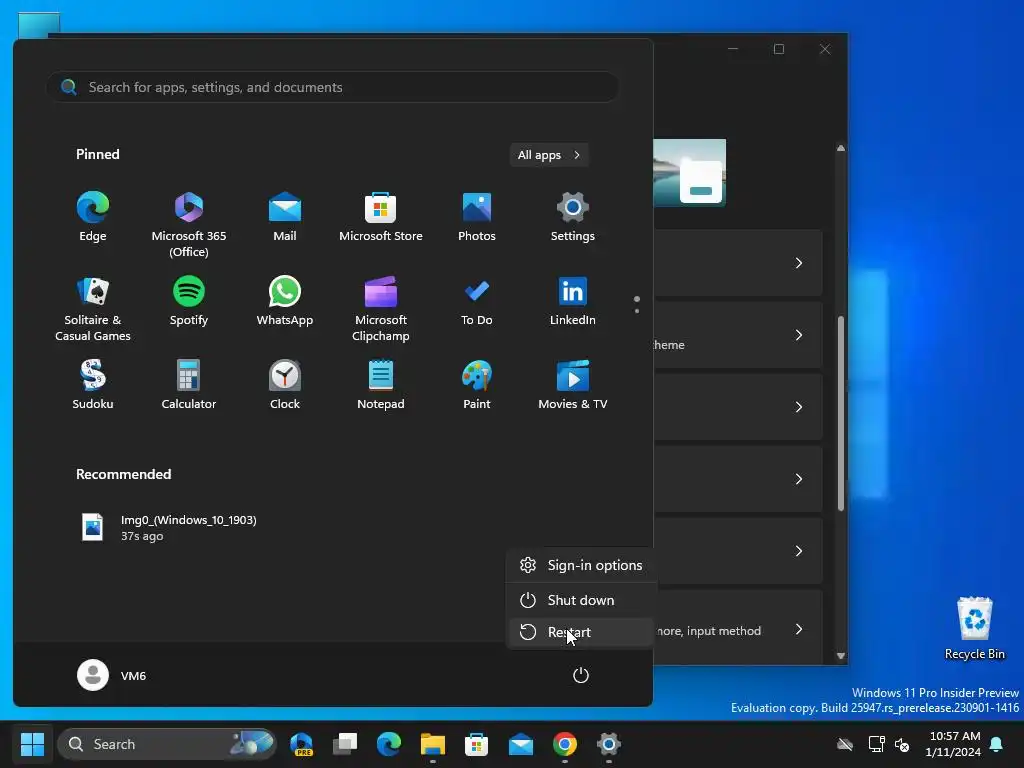Open the VM6 user account menu
Viewport: 1024px width, 768px height.
click(112, 675)
